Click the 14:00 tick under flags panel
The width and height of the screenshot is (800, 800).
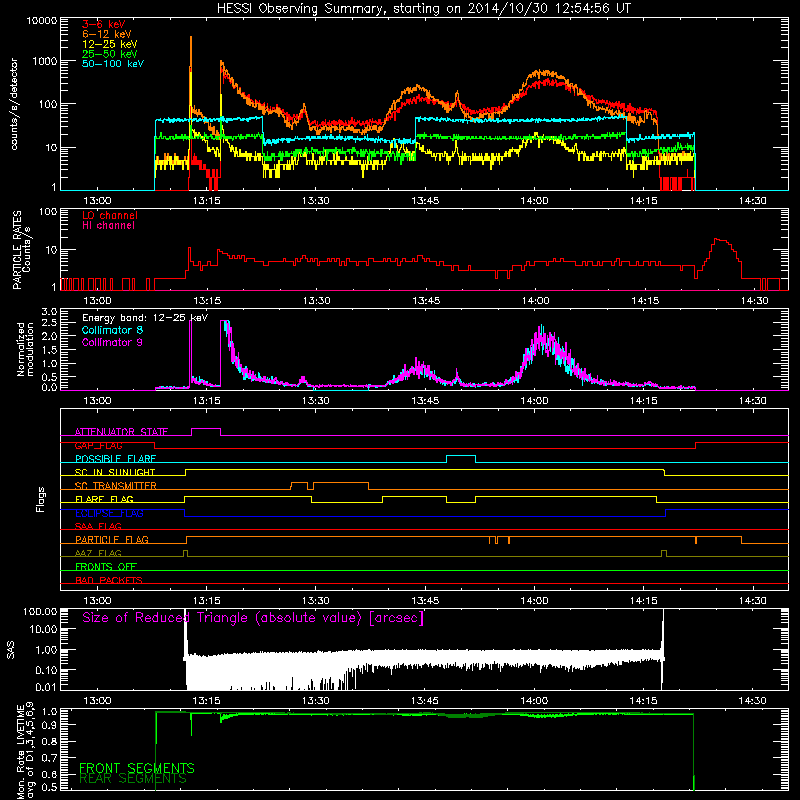point(534,601)
